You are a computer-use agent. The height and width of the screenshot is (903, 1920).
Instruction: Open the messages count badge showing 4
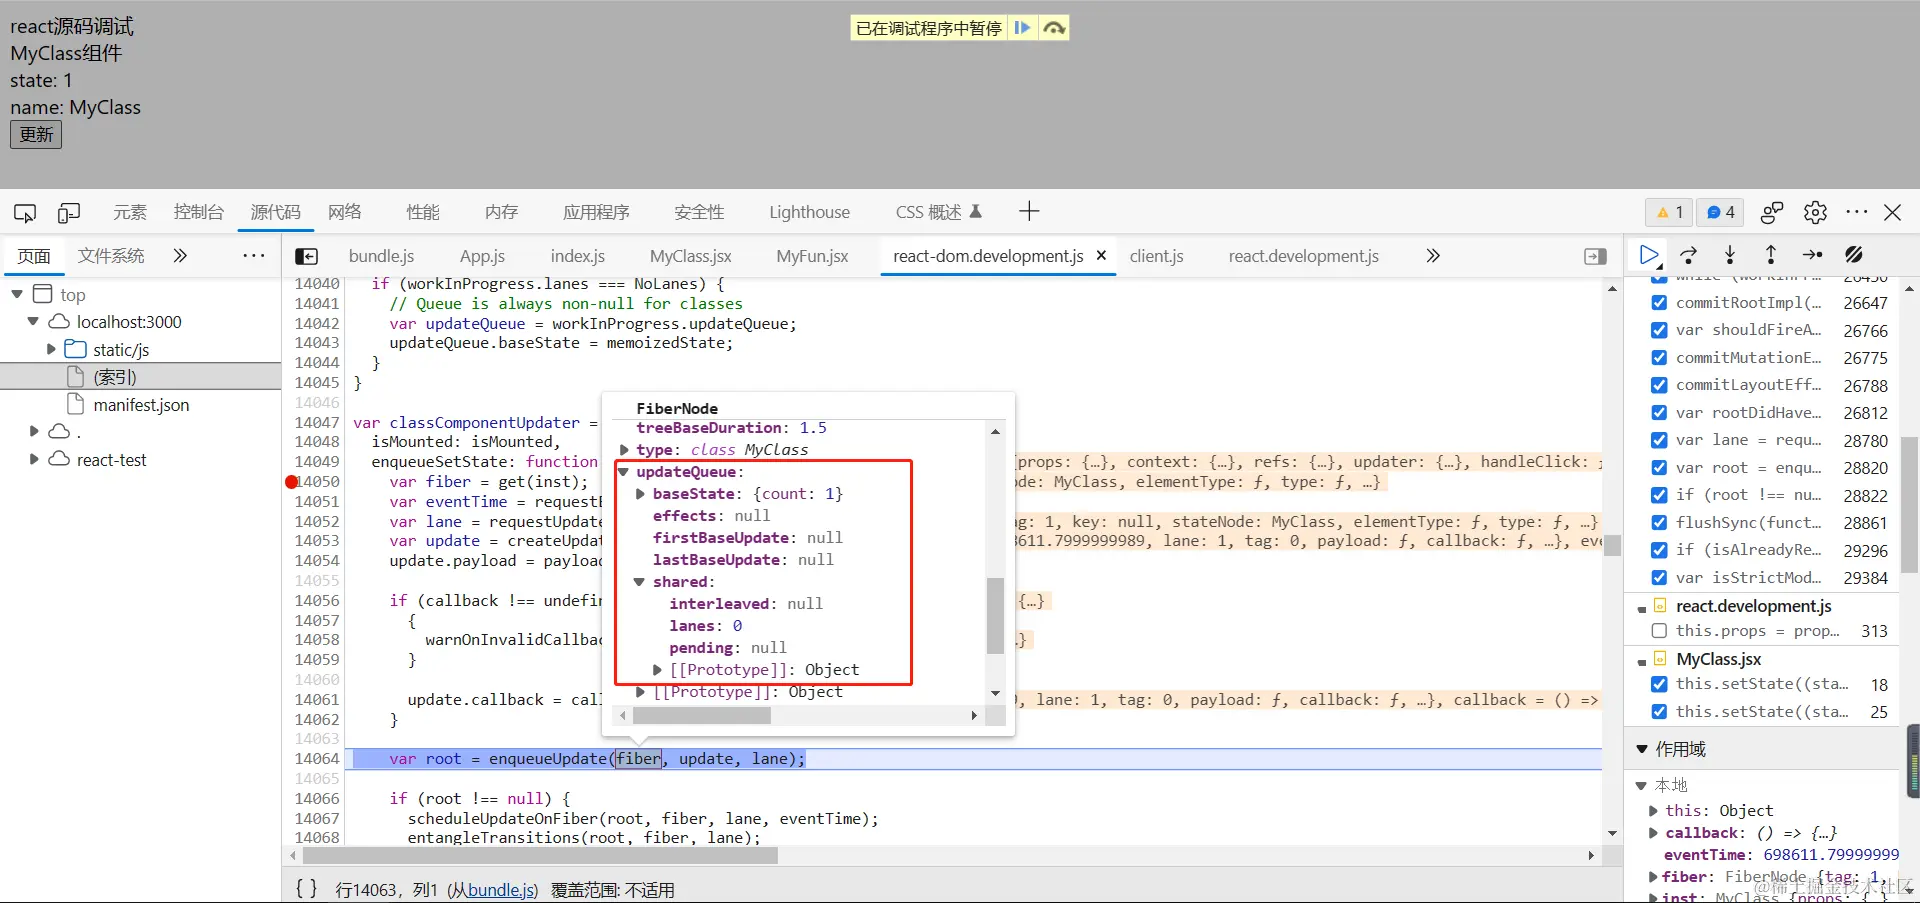(1720, 212)
